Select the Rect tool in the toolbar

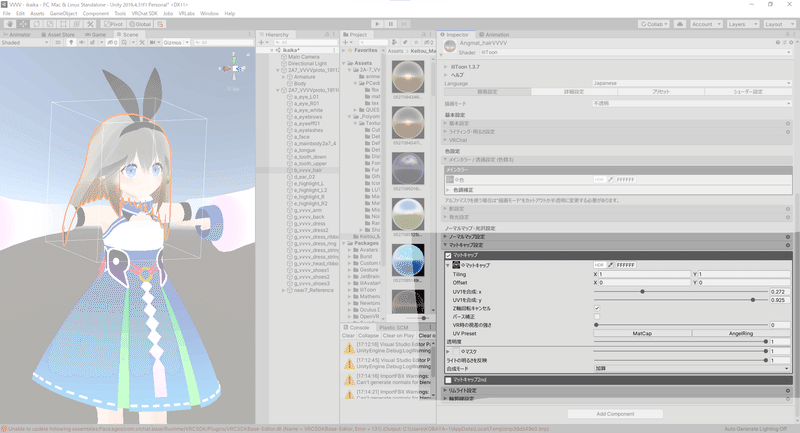(63, 24)
